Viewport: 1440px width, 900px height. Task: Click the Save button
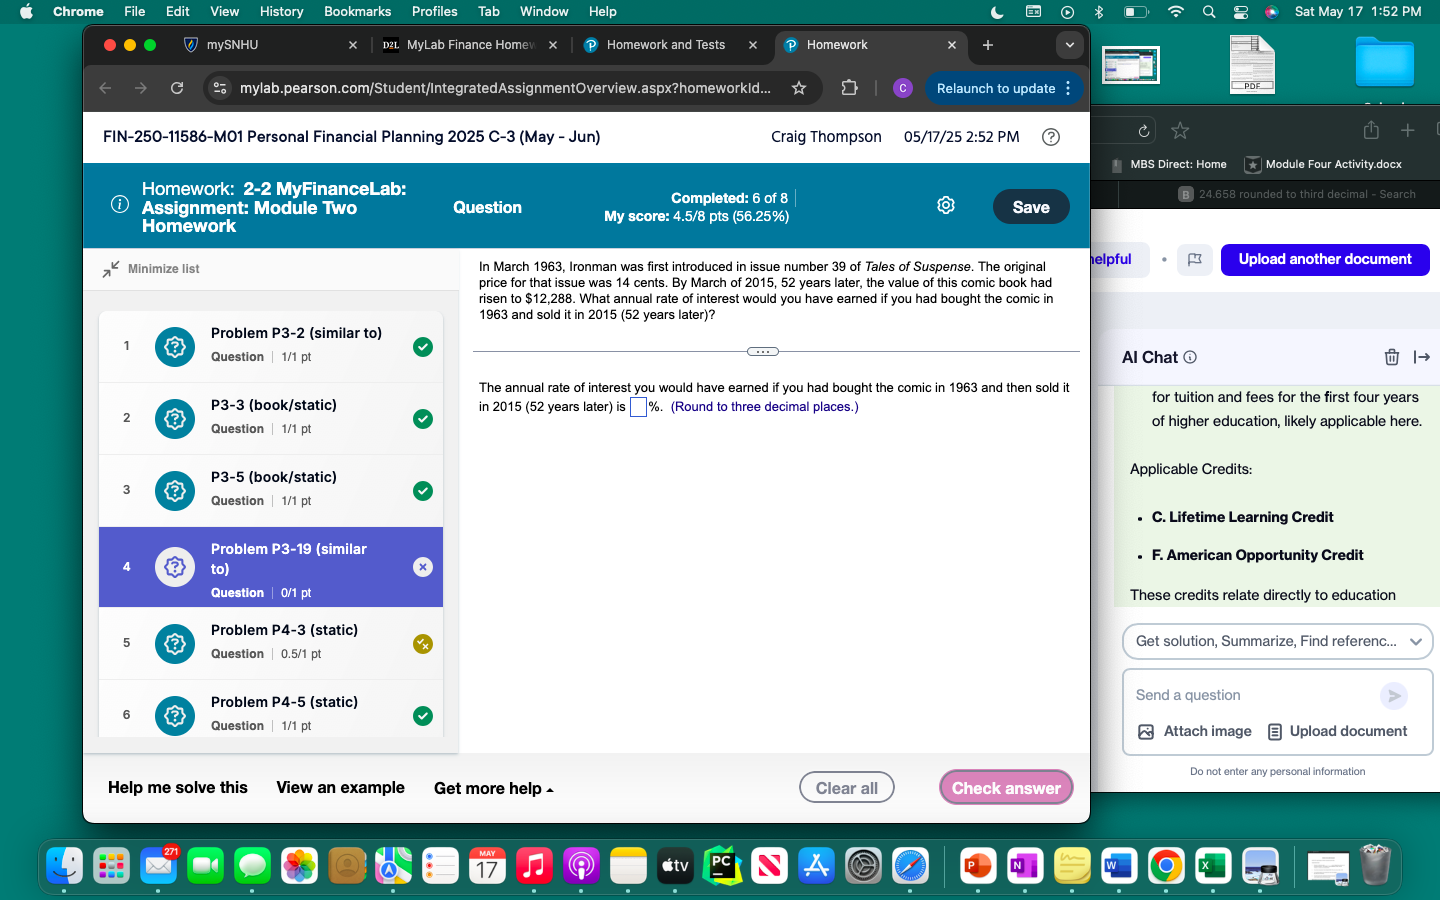pyautogui.click(x=1031, y=207)
